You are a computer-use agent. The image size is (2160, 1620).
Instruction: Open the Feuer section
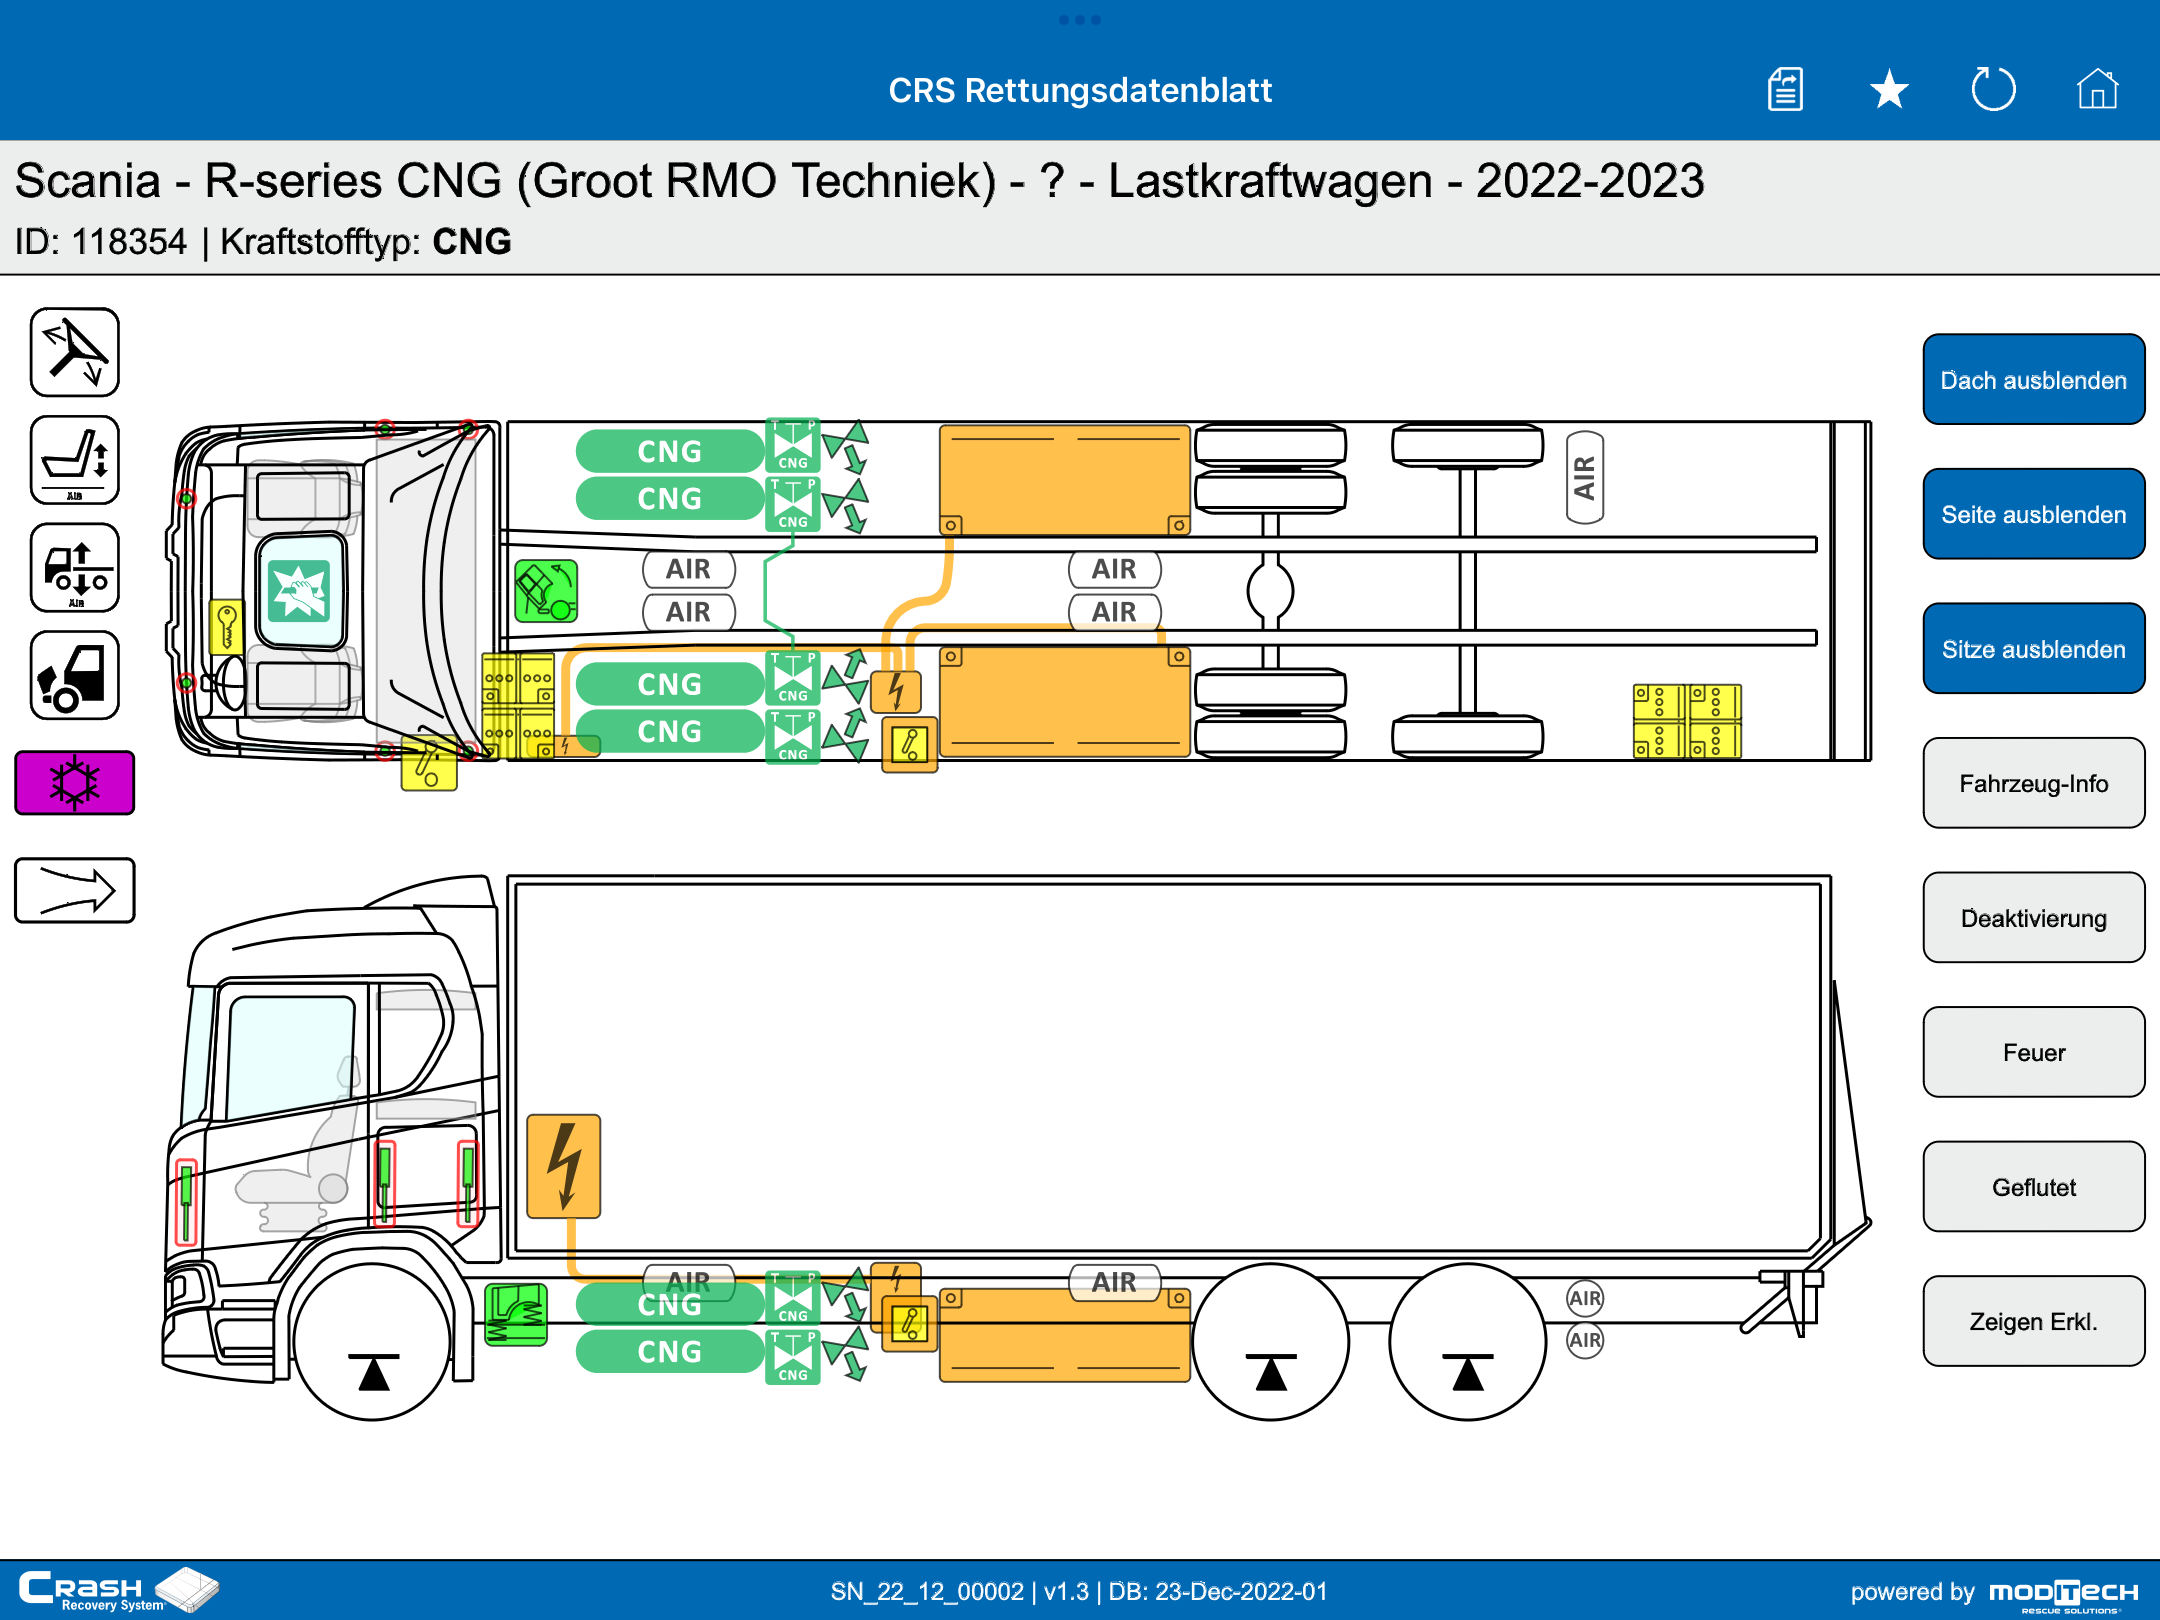2034,1052
